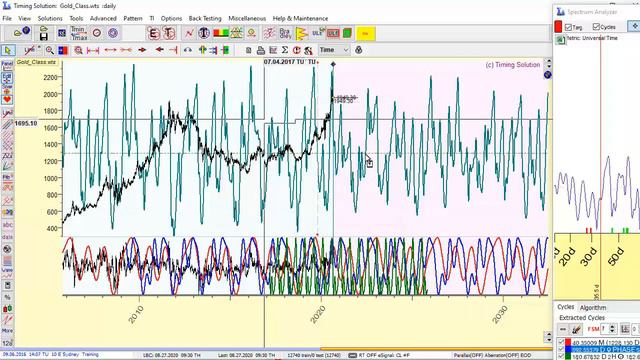This screenshot has width=640, height=360.
Task: Click the red right arrow icon
Action: point(142,50)
